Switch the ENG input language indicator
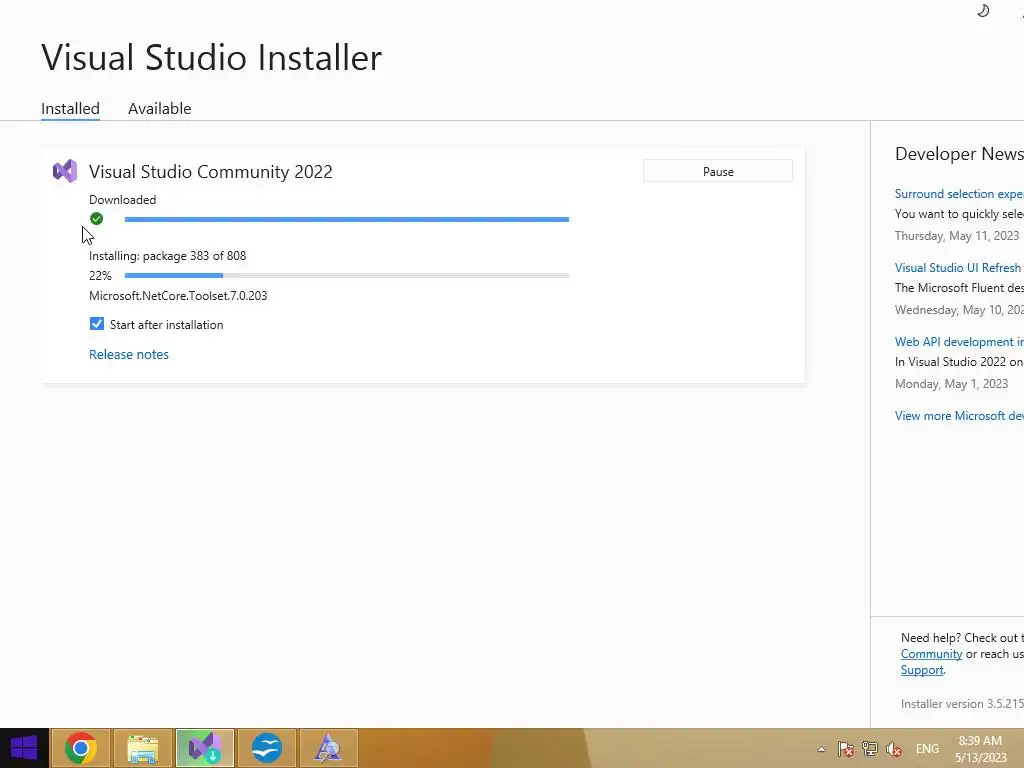This screenshot has width=1024, height=768. [x=927, y=749]
